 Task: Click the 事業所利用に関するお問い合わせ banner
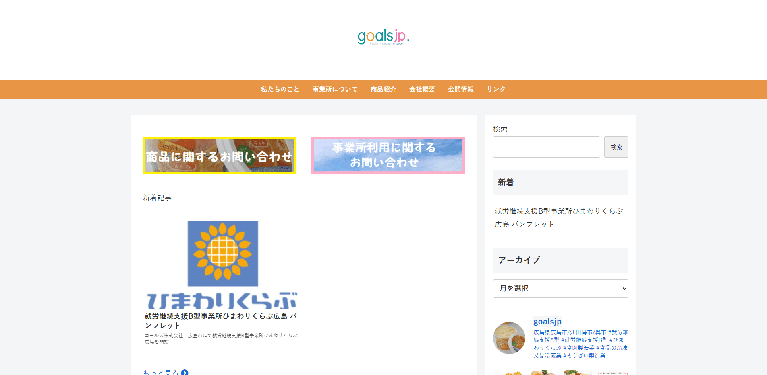388,155
